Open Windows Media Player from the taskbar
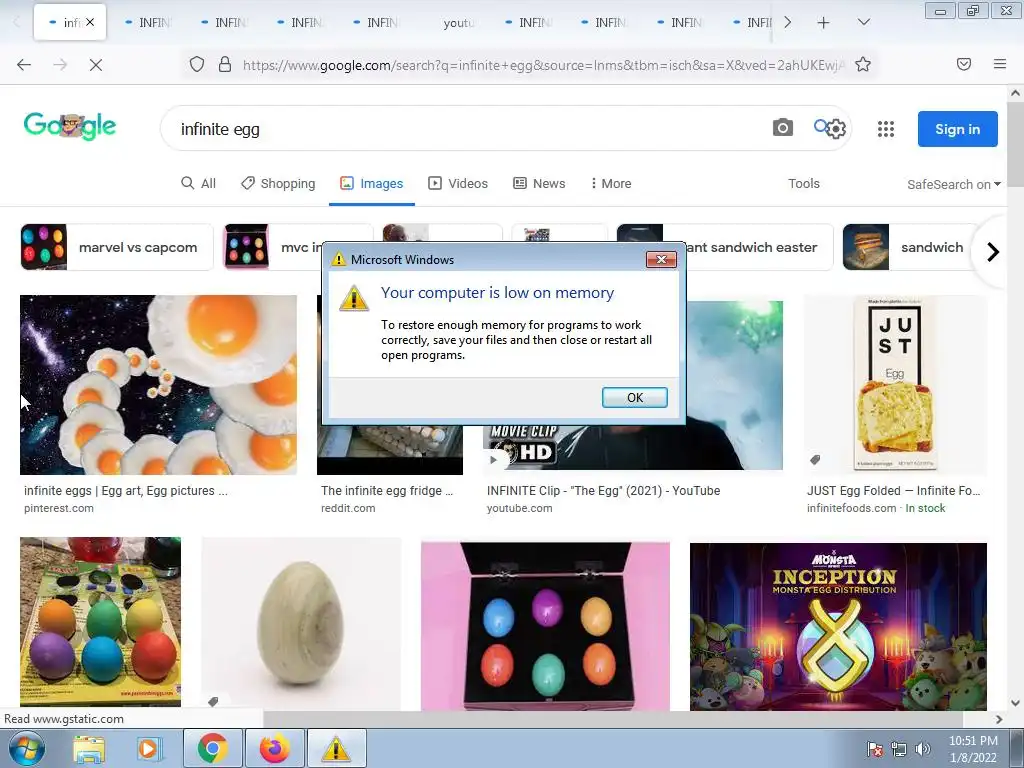 (148, 748)
